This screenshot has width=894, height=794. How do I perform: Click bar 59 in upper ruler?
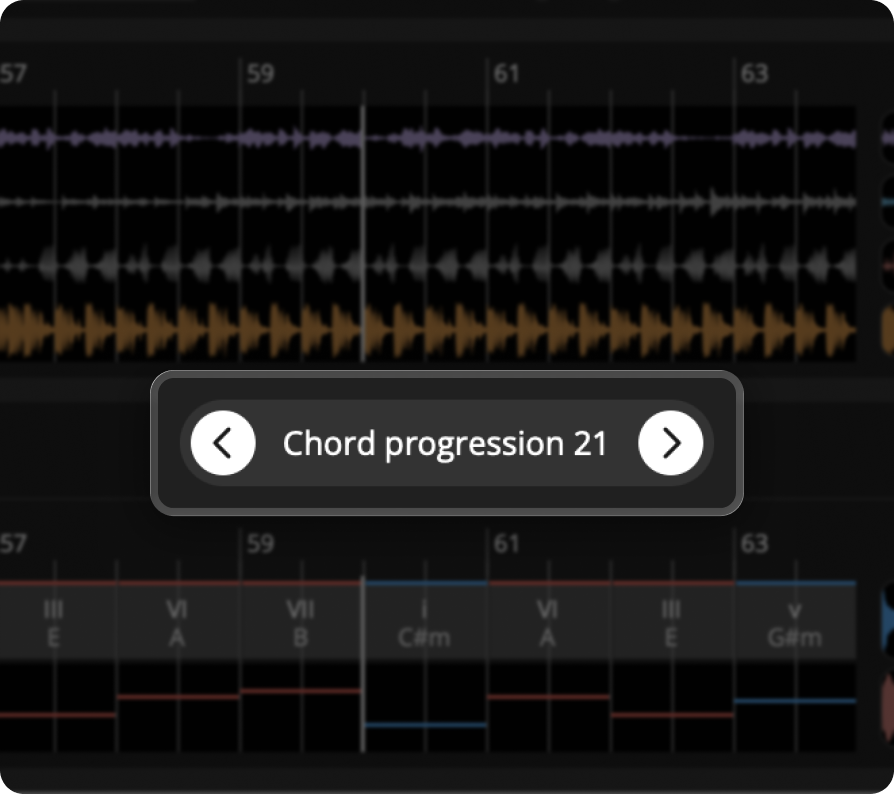(x=261, y=74)
